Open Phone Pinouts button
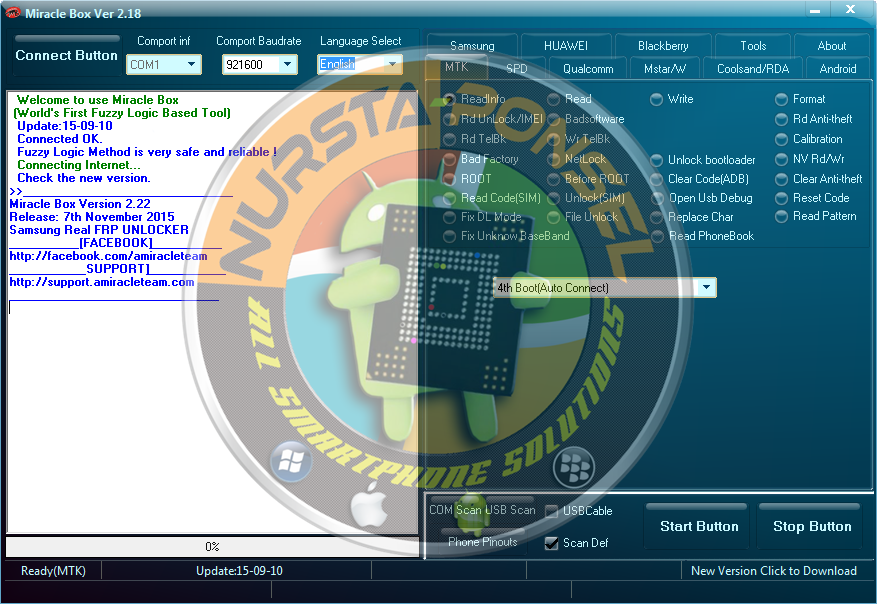This screenshot has width=877, height=604. click(x=483, y=541)
